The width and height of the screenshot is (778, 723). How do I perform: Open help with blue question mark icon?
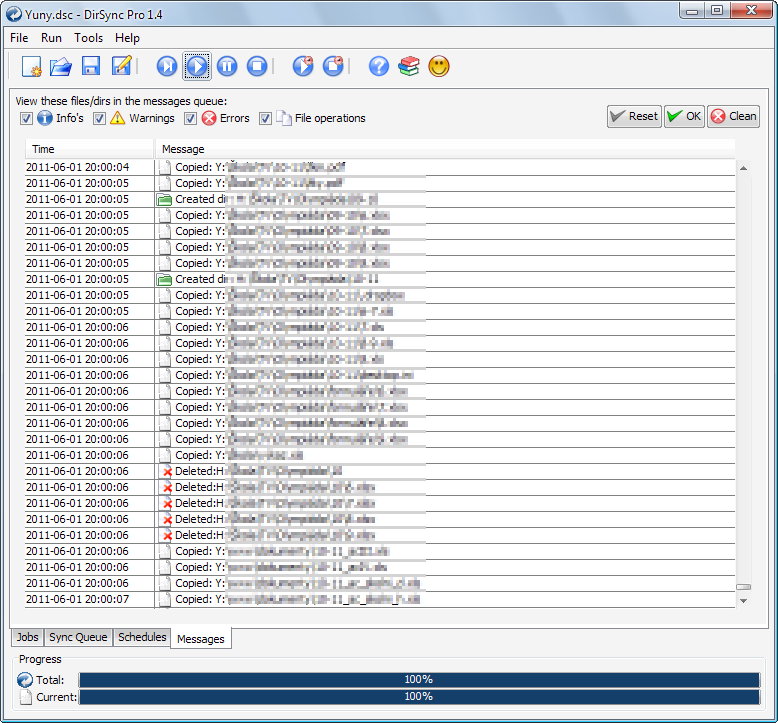tap(379, 66)
